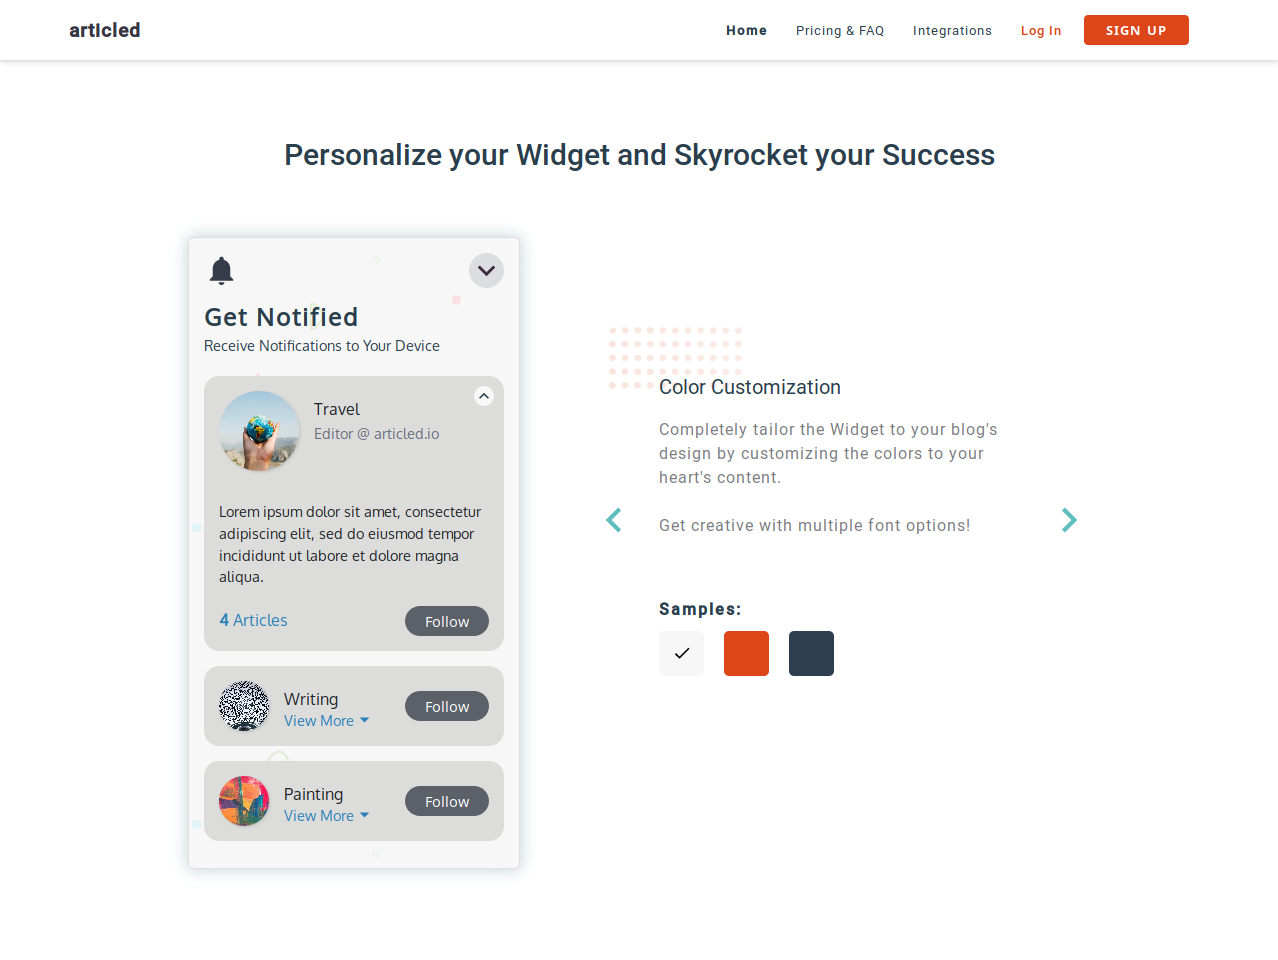Collapse the widget with the chevron-down button
The height and width of the screenshot is (960, 1278).
(x=486, y=270)
